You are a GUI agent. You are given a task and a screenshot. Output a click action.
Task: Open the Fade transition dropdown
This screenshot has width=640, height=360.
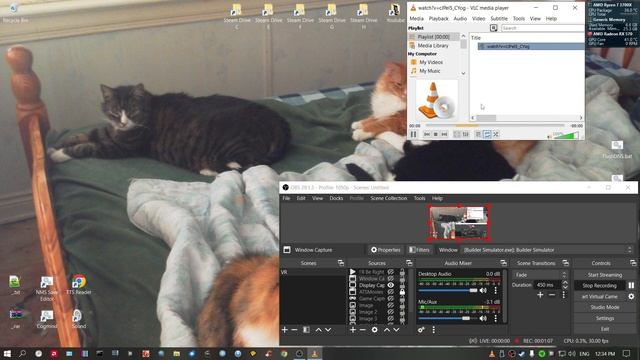coord(540,275)
